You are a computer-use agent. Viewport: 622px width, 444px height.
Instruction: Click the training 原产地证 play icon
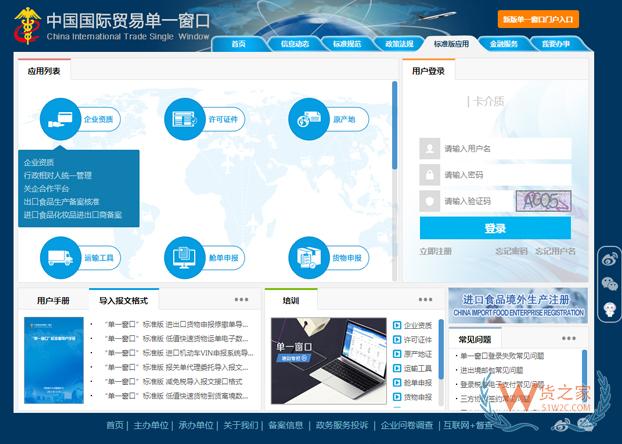tap(397, 354)
